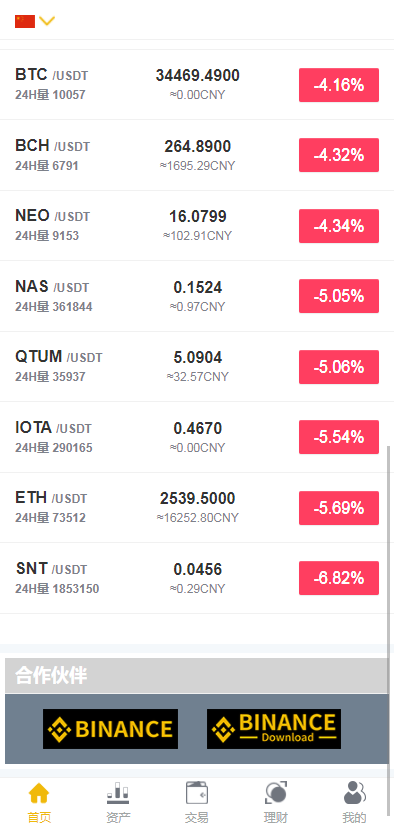Switch to the 资产 tab label

pos(118,817)
